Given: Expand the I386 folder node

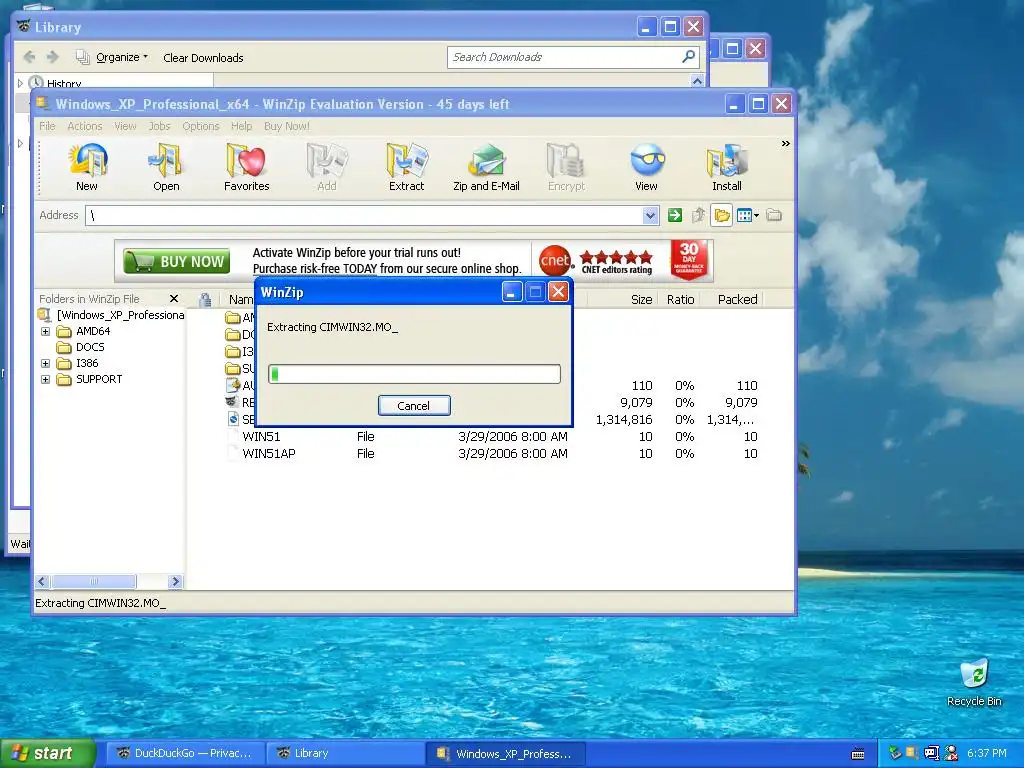Looking at the screenshot, I should (45, 363).
